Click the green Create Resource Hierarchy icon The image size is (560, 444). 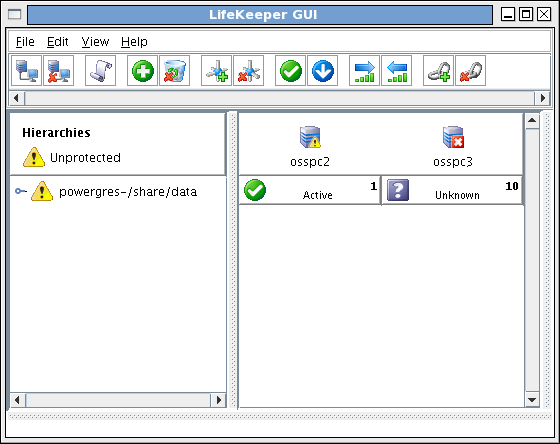142,71
